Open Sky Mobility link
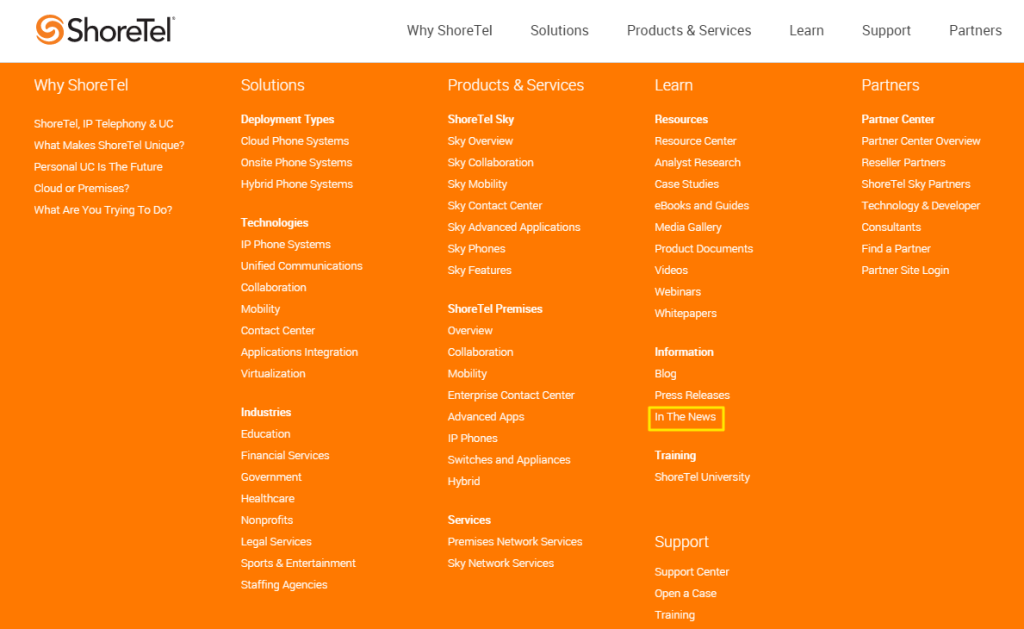This screenshot has height=629, width=1024. point(477,184)
